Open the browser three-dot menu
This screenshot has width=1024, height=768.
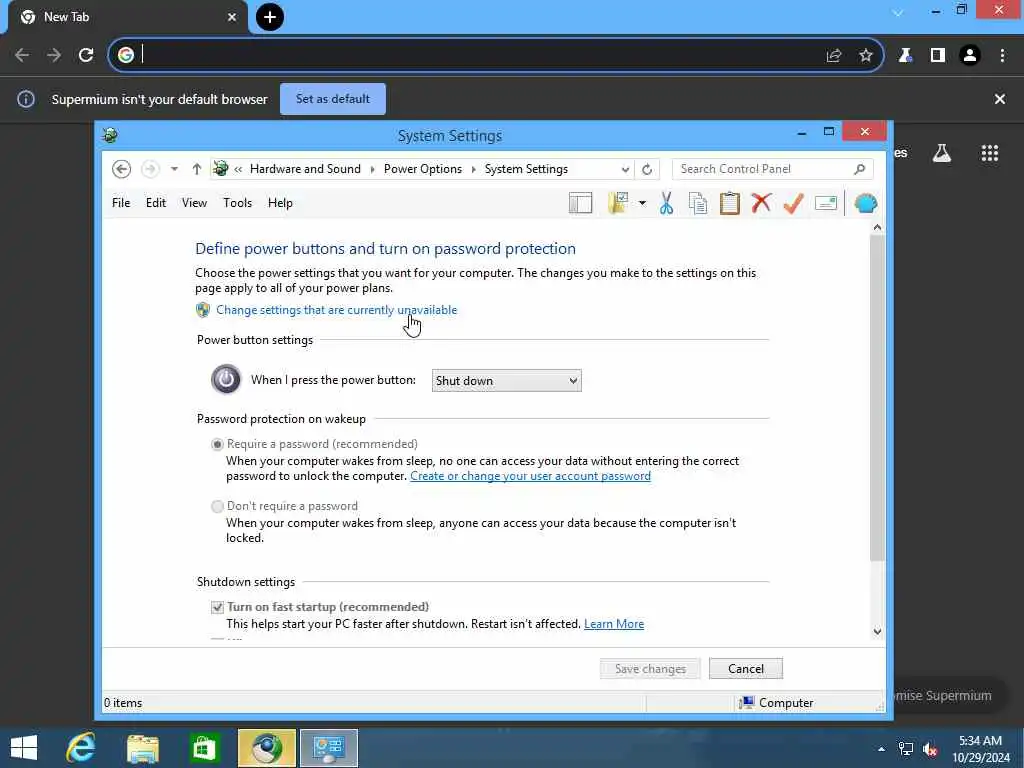click(1002, 56)
